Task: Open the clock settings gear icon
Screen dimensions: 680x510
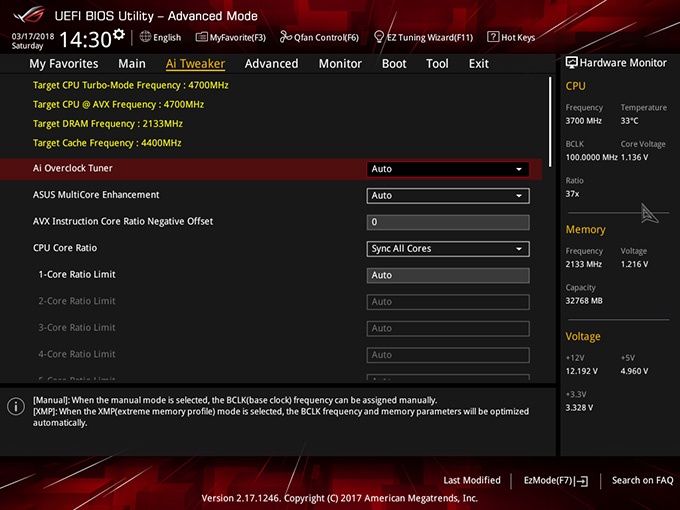Action: 119,34
